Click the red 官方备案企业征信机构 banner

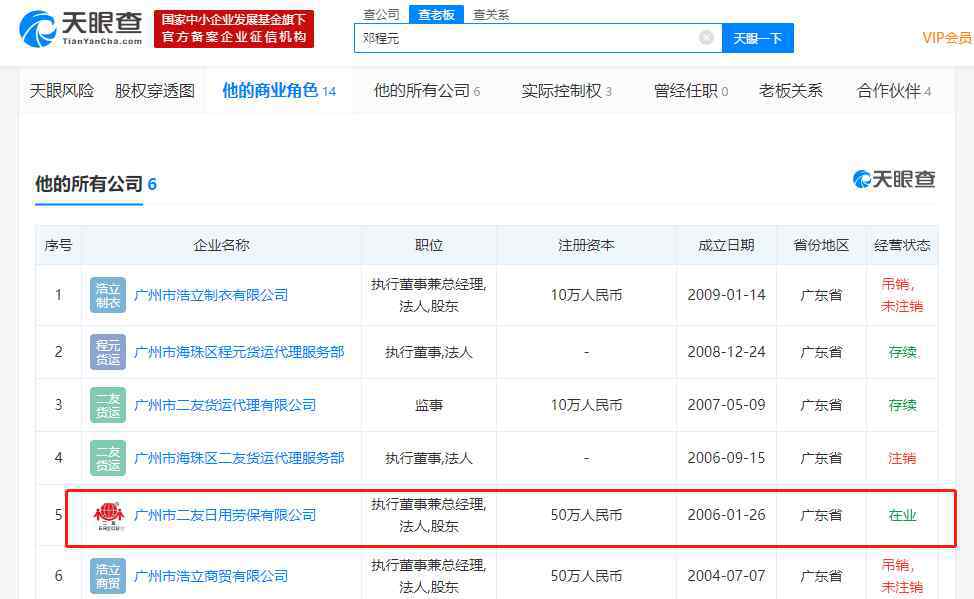pyautogui.click(x=234, y=29)
